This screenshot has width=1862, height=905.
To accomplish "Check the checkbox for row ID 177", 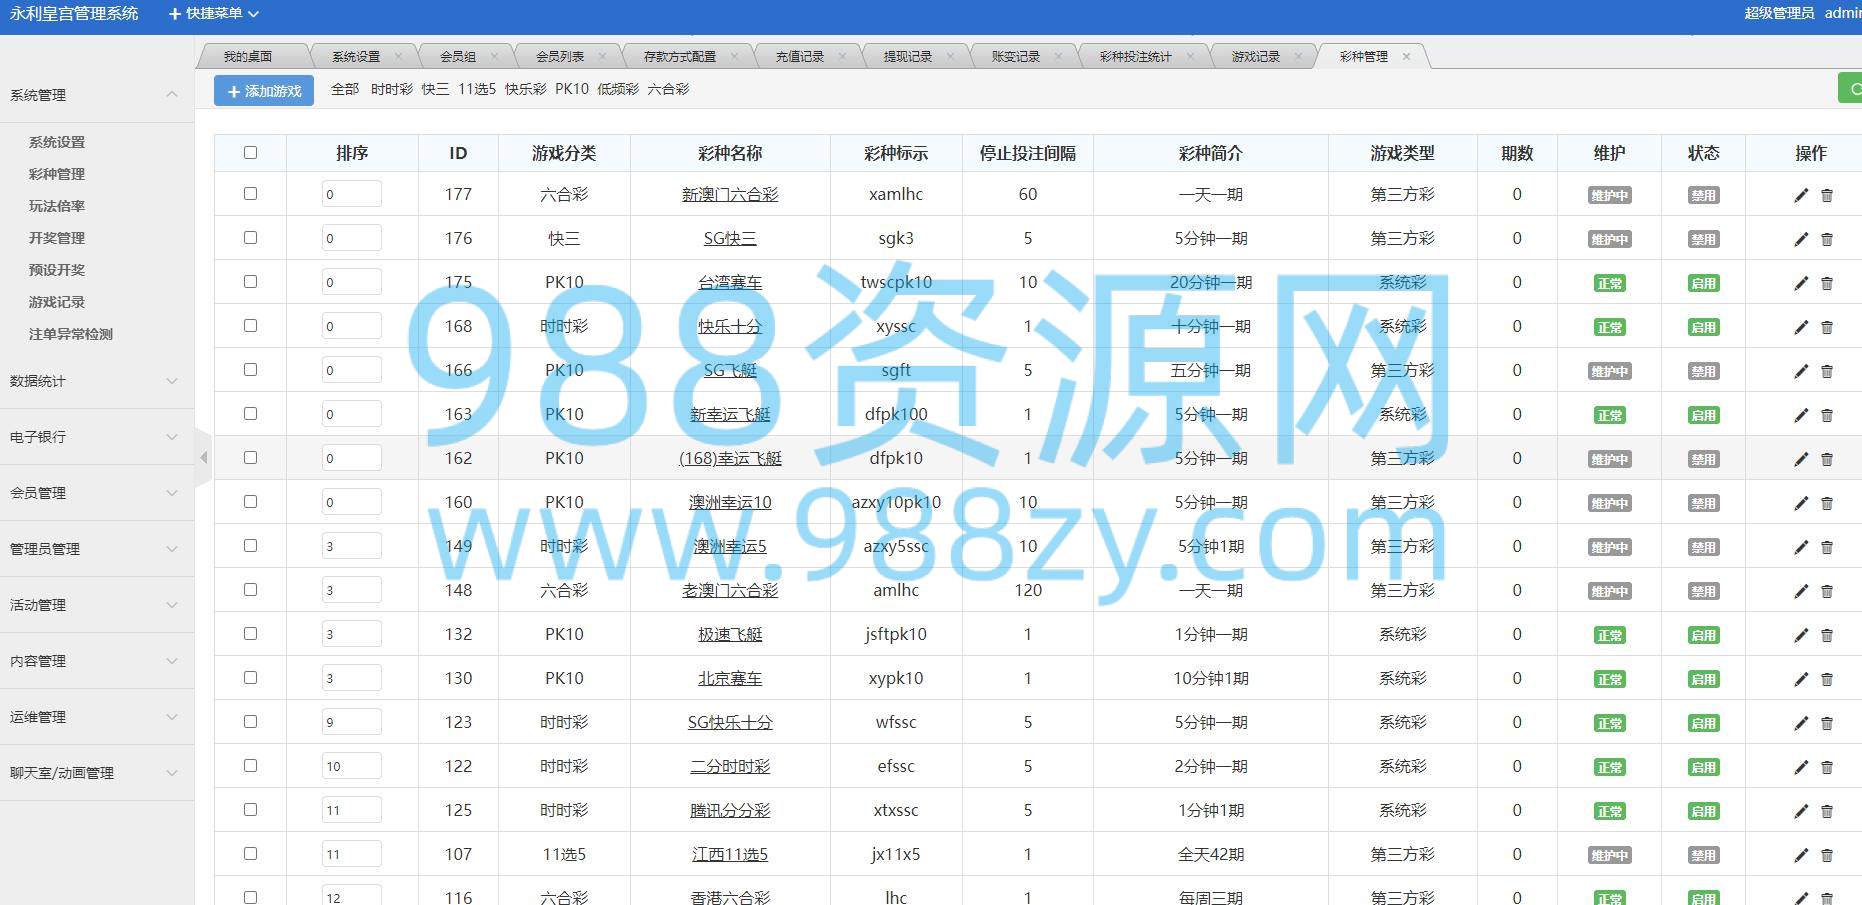I will point(250,194).
